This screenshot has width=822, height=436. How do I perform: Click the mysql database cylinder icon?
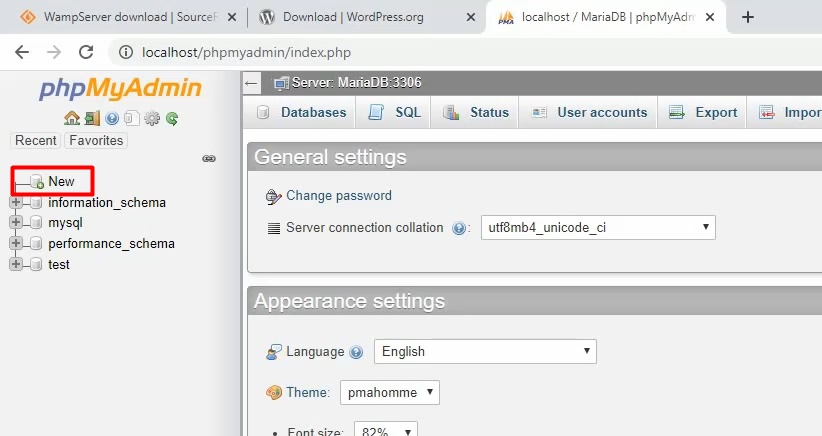36,223
